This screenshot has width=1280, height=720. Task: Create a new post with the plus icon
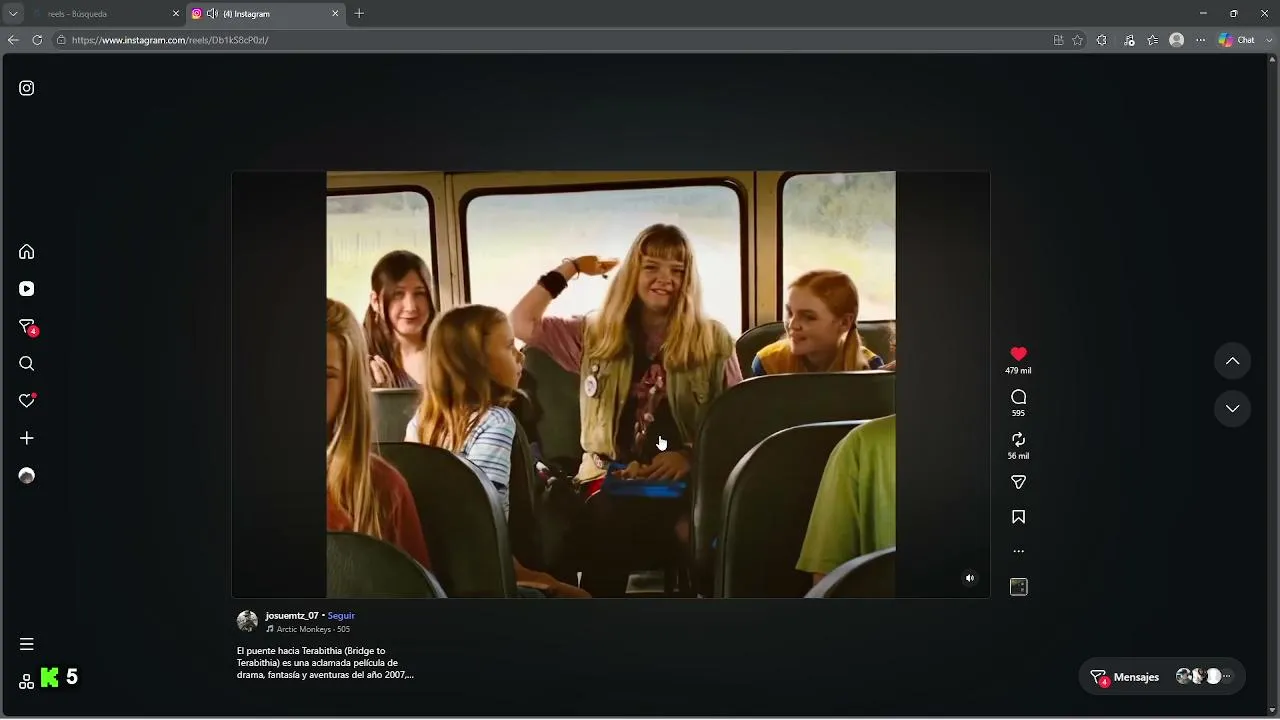tap(27, 438)
